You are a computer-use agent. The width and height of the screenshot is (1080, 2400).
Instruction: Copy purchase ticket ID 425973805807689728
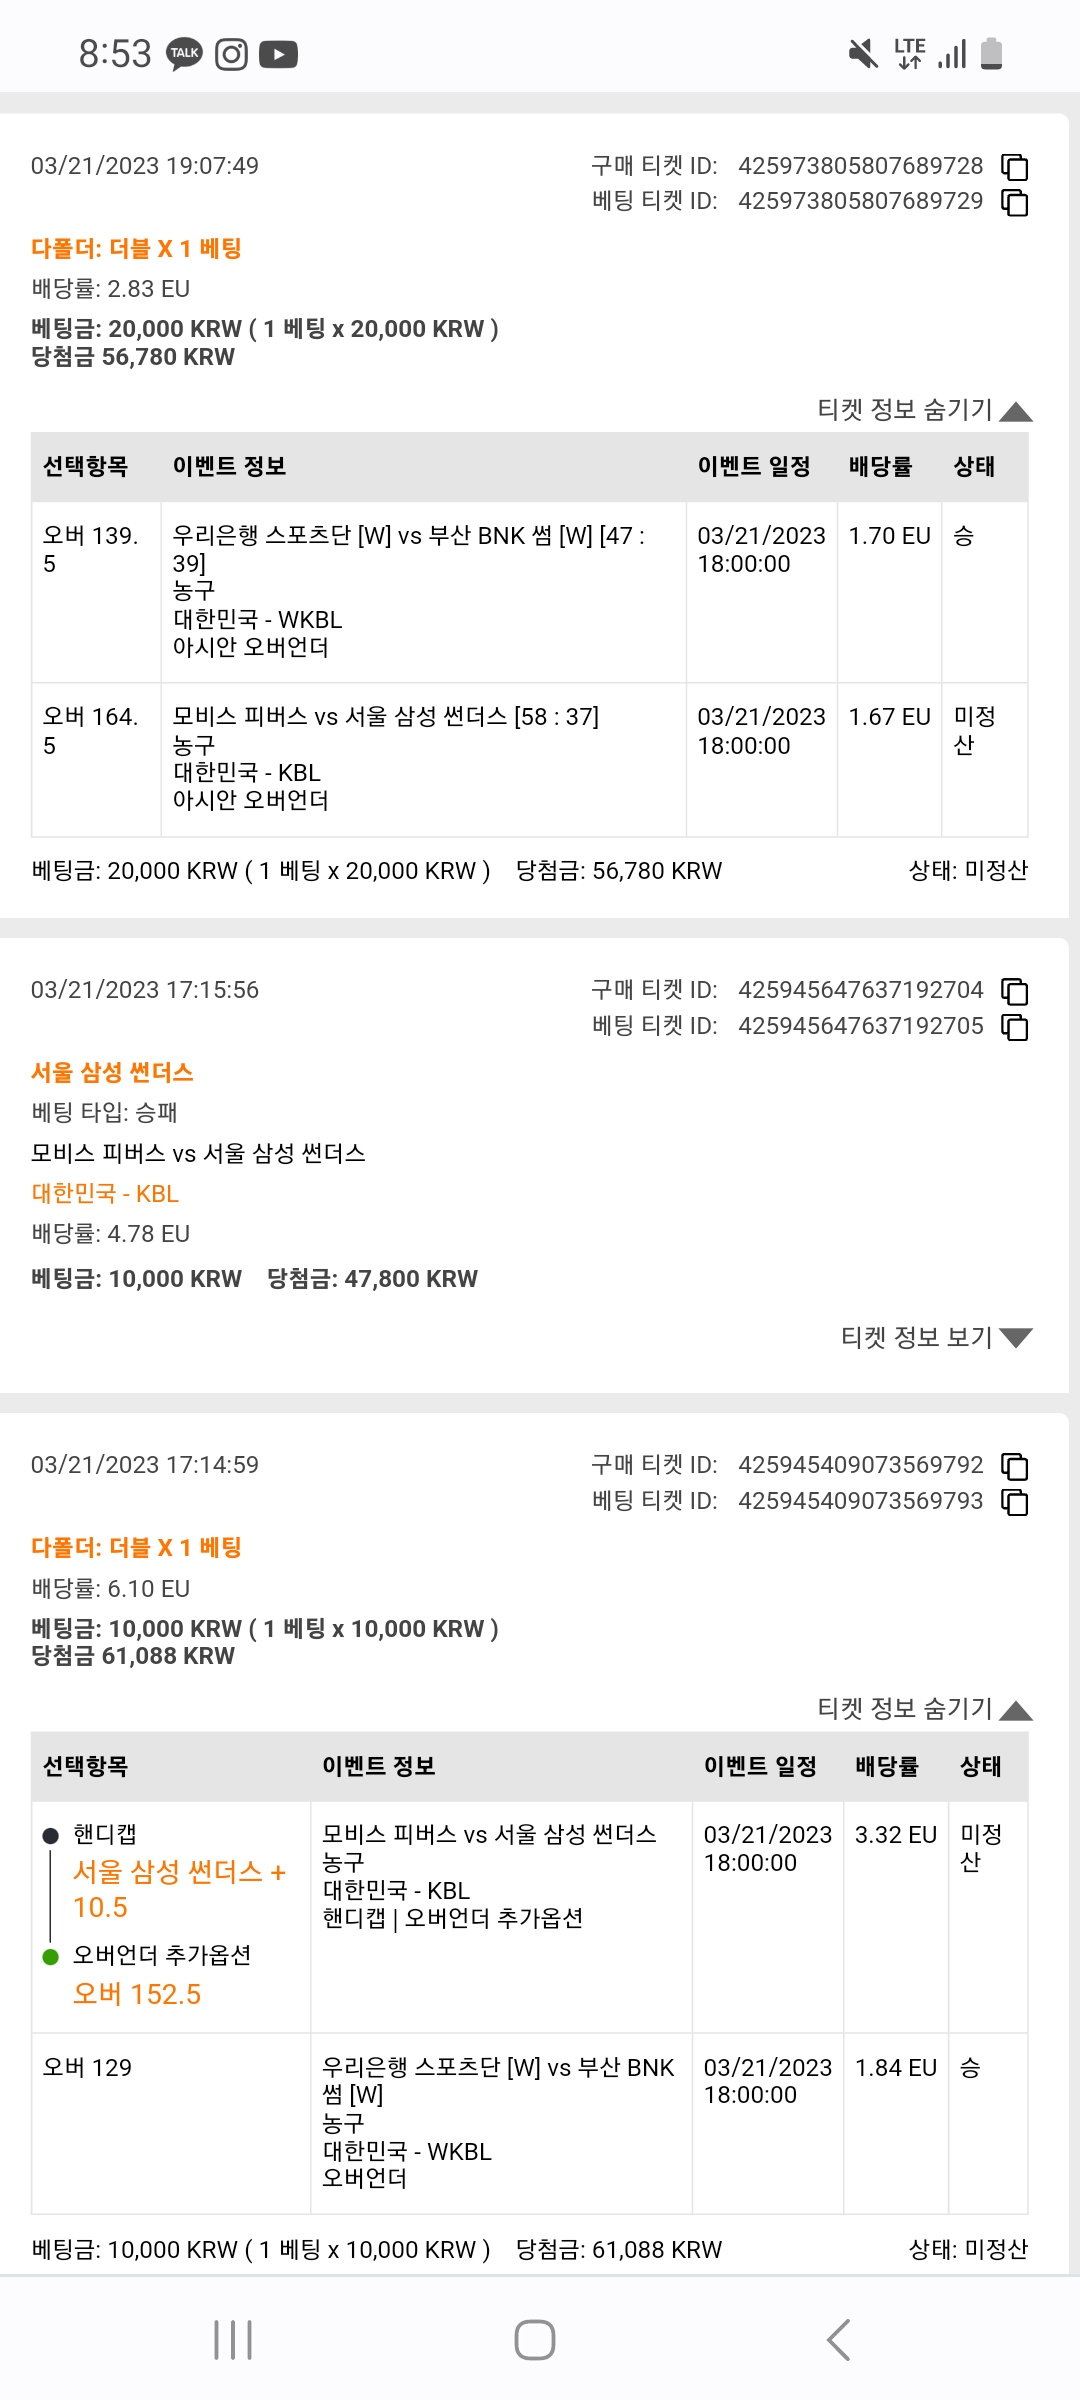tap(1015, 166)
